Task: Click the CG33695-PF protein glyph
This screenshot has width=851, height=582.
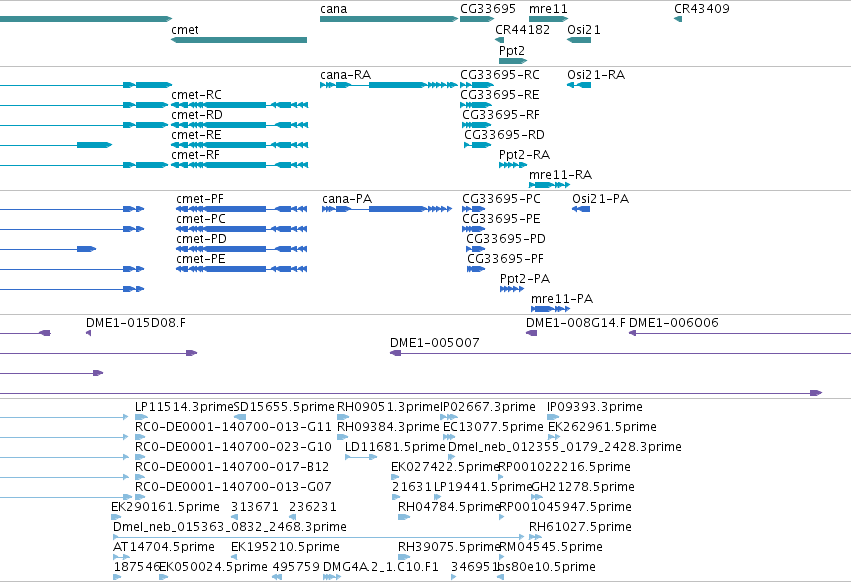Action: (476, 269)
